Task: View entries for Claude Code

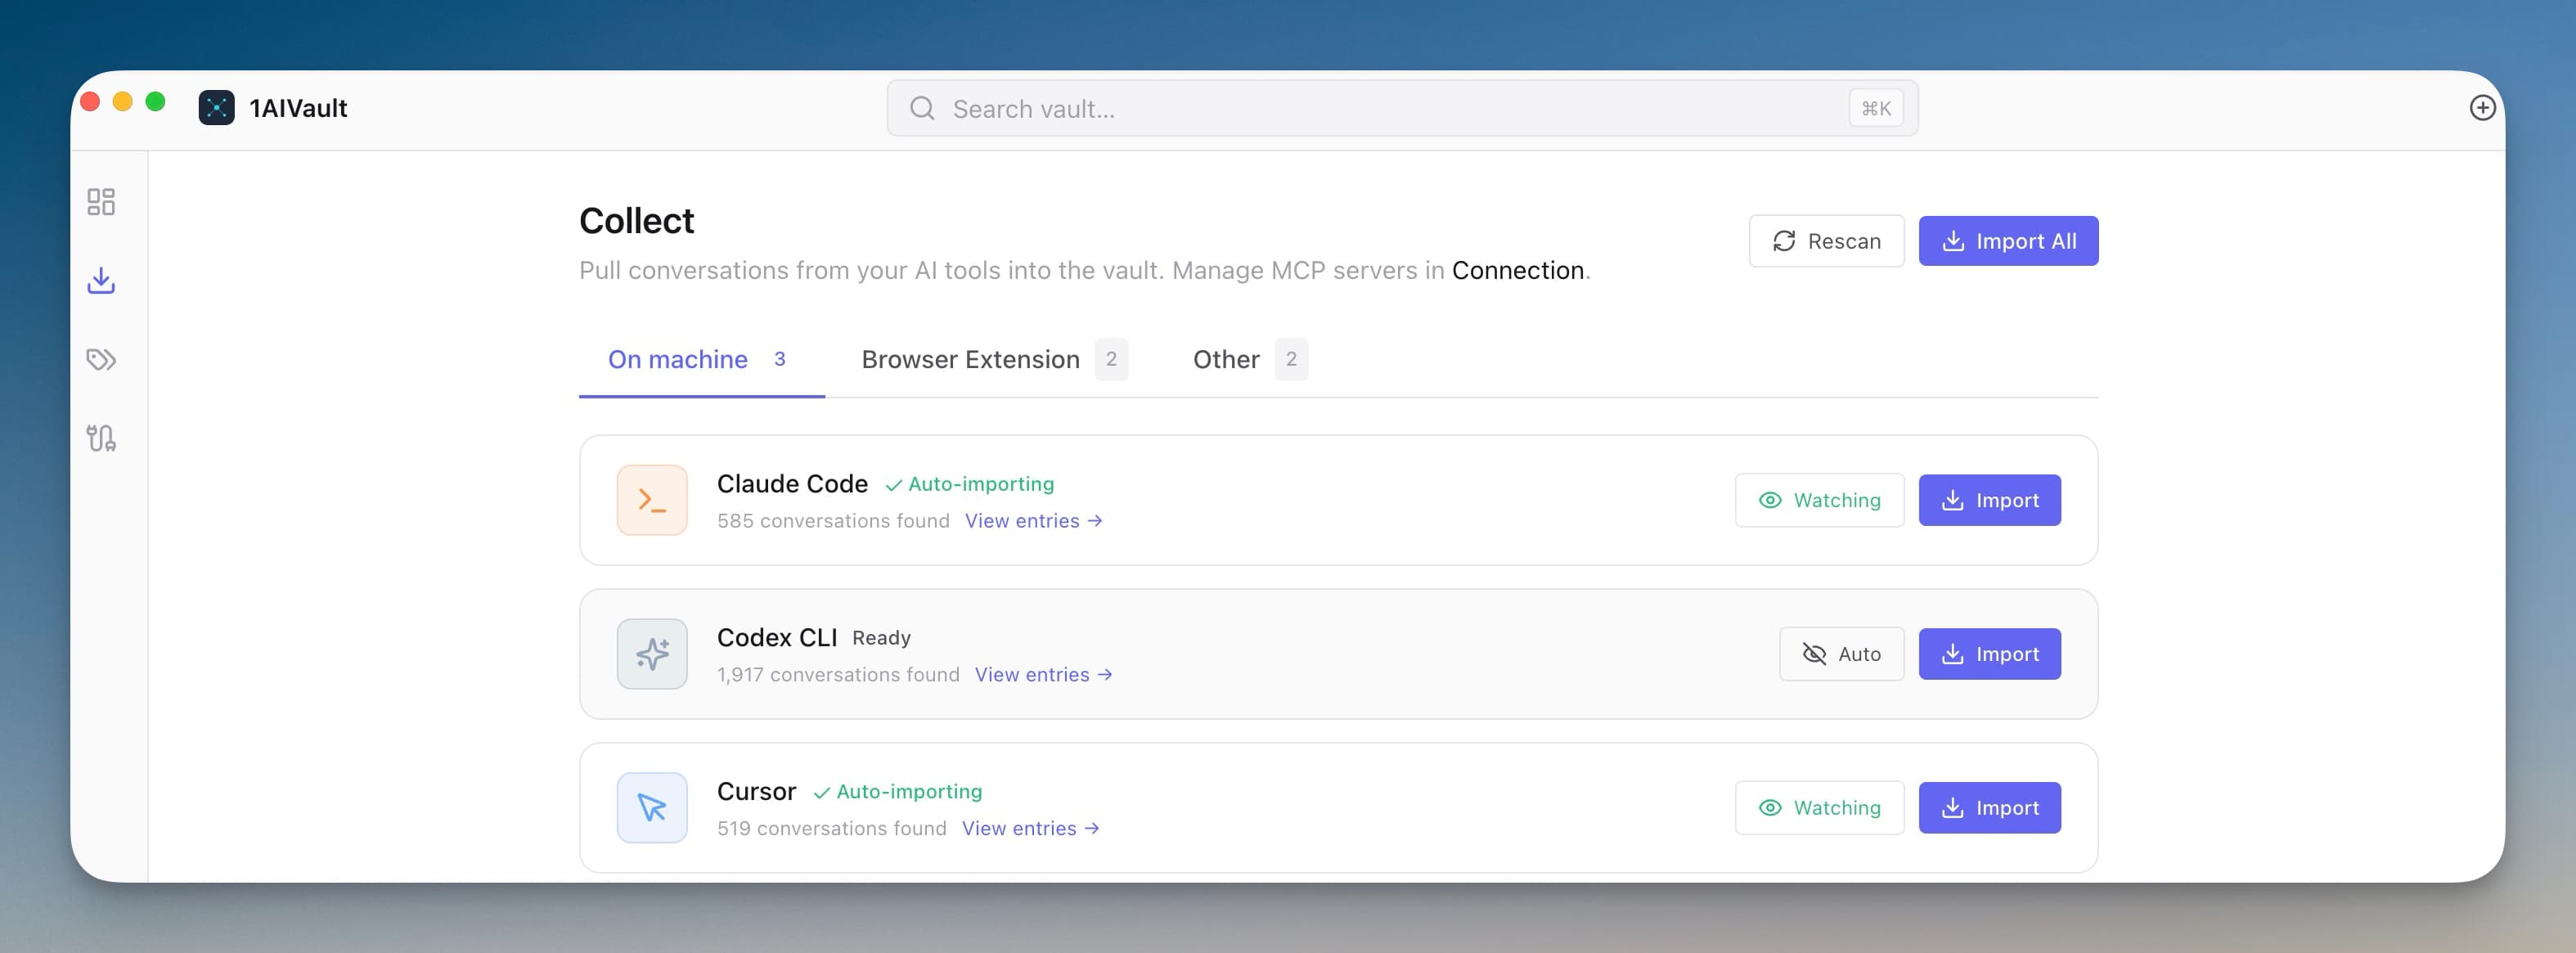Action: (x=1034, y=521)
